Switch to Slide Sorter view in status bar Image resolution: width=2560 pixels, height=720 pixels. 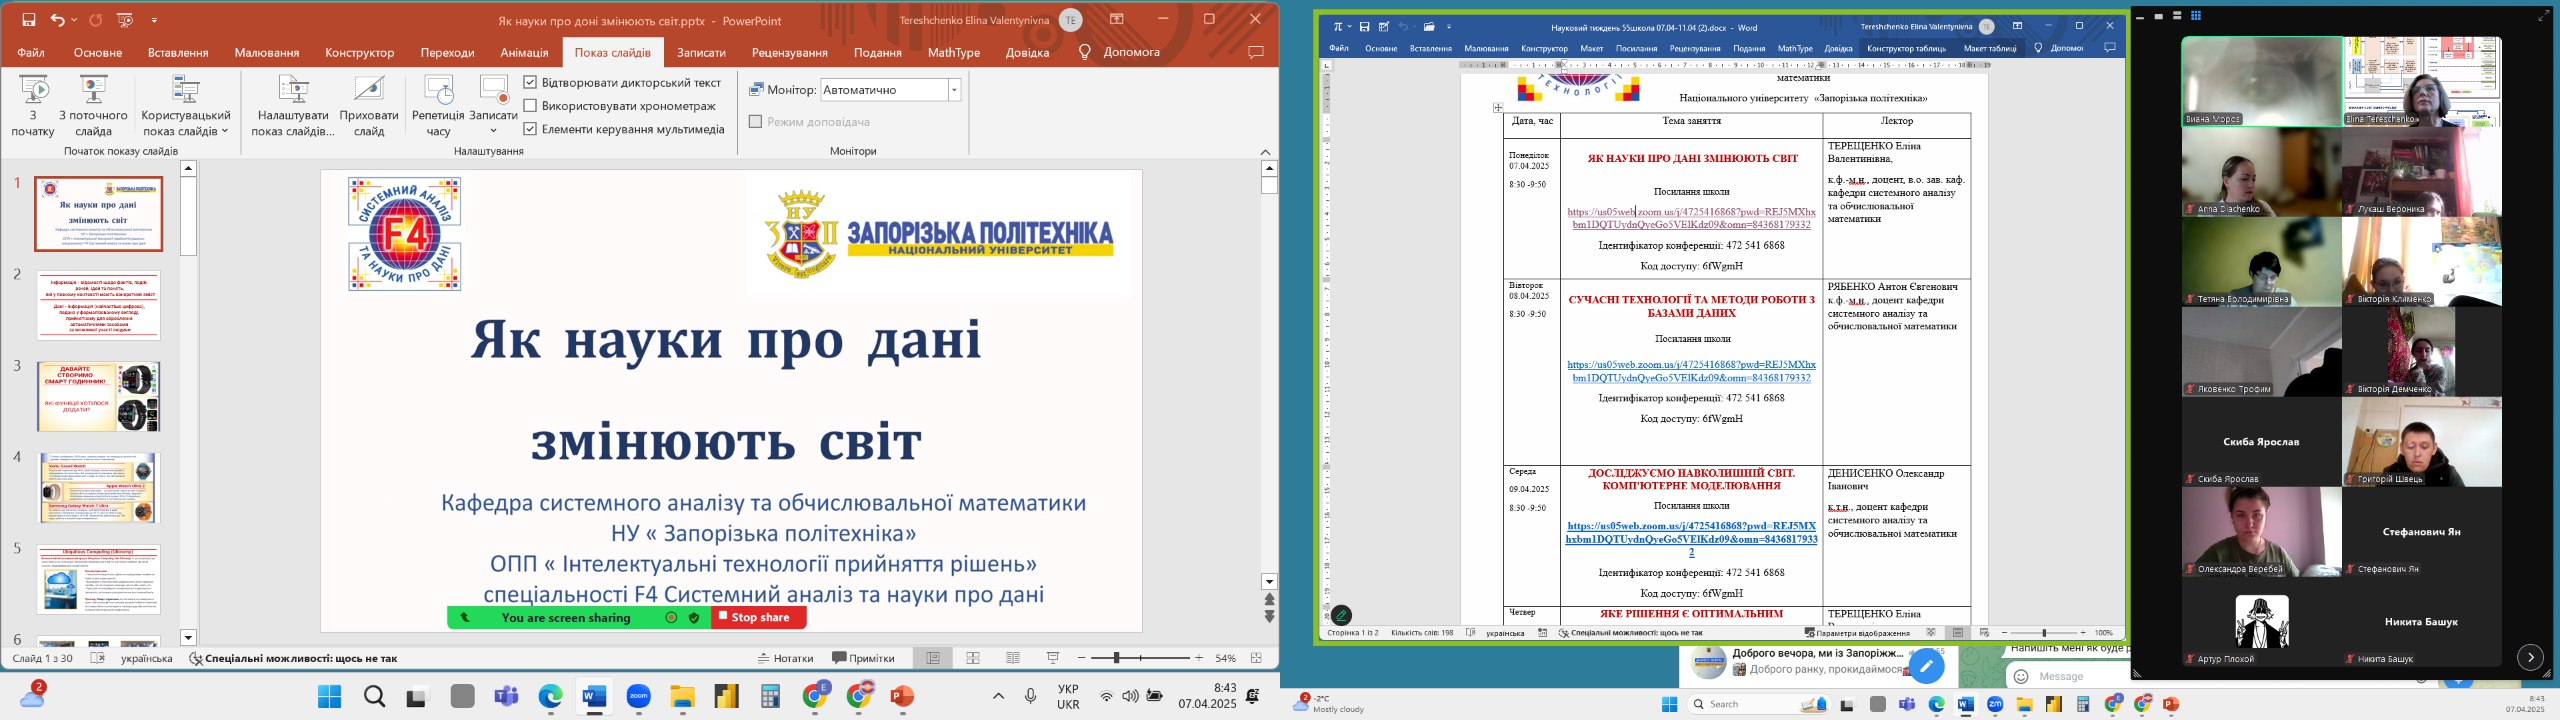coord(973,658)
